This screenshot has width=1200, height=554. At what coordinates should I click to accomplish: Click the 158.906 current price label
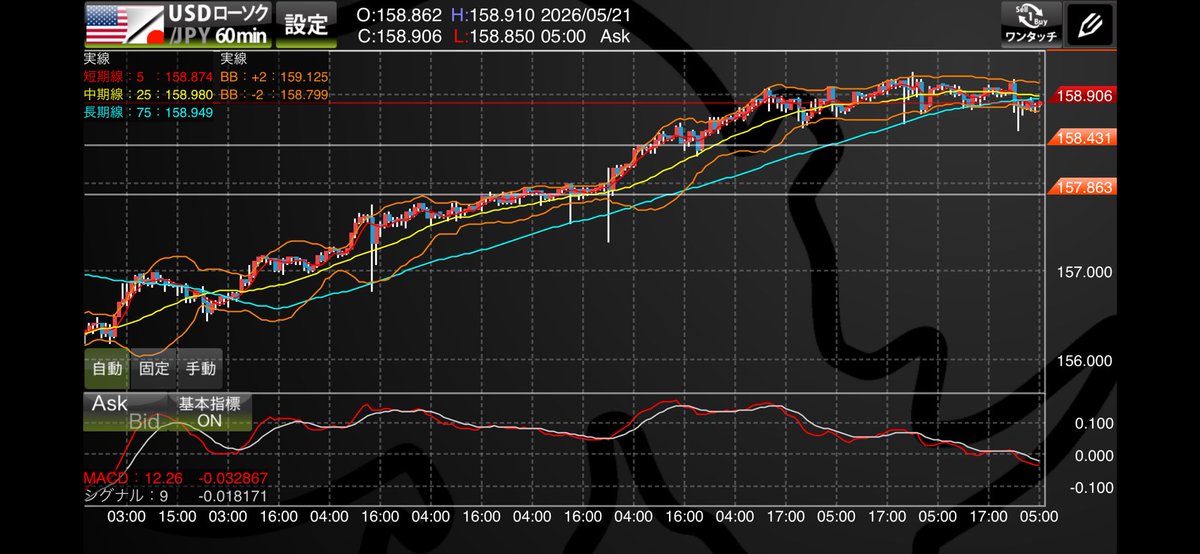point(1081,95)
